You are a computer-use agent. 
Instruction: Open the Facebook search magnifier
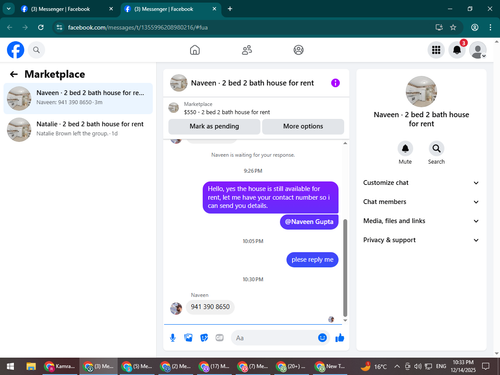point(36,50)
